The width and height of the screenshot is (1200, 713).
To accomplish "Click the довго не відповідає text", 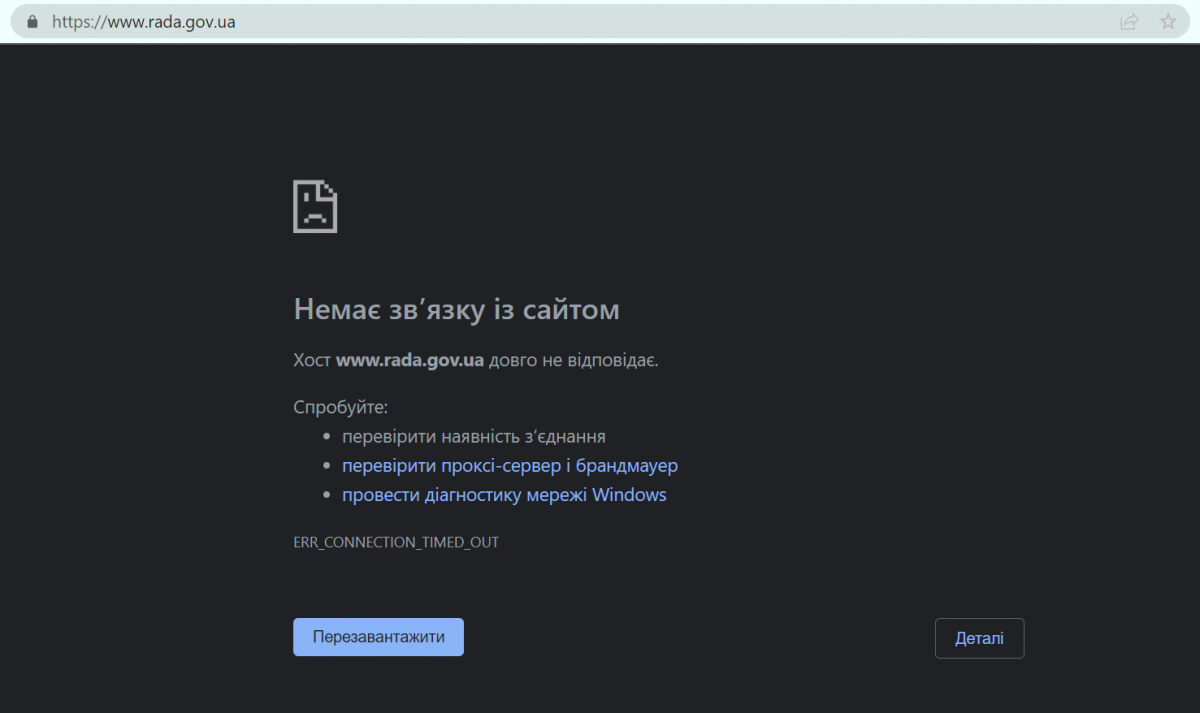I will (x=573, y=360).
